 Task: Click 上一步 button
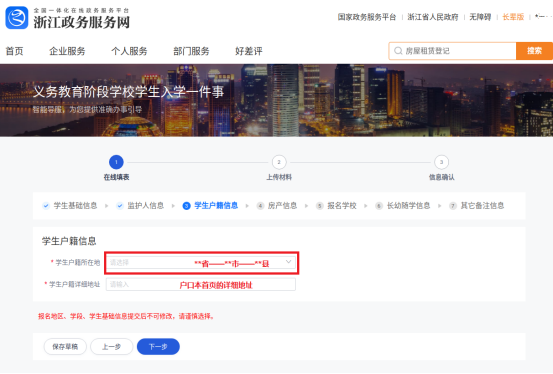pyautogui.click(x=111, y=346)
